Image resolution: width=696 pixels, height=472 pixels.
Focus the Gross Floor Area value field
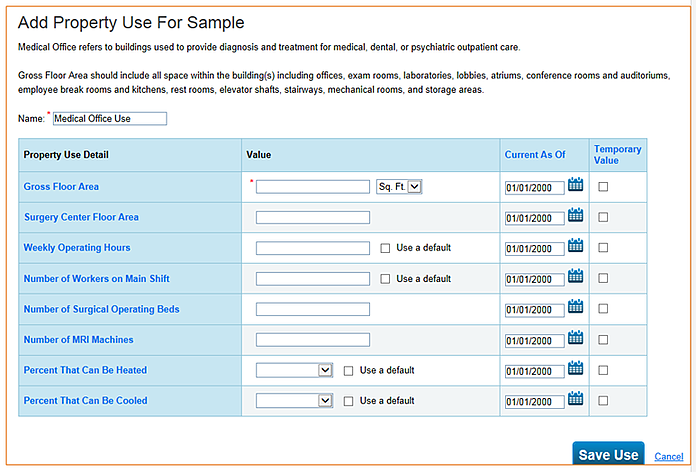(313, 187)
